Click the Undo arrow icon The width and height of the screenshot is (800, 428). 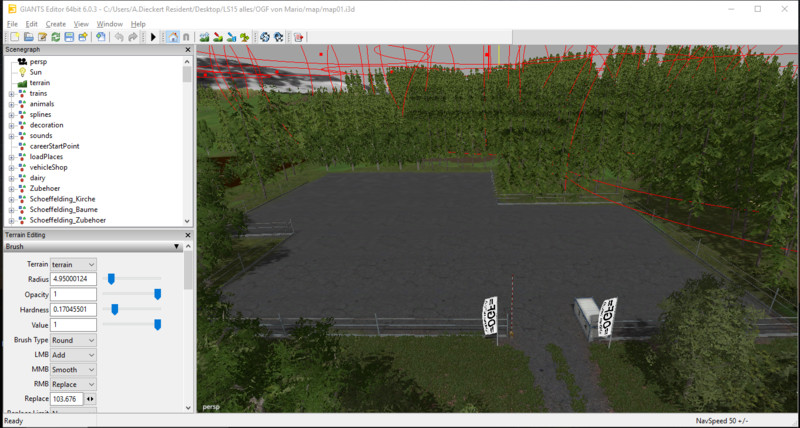click(x=121, y=37)
